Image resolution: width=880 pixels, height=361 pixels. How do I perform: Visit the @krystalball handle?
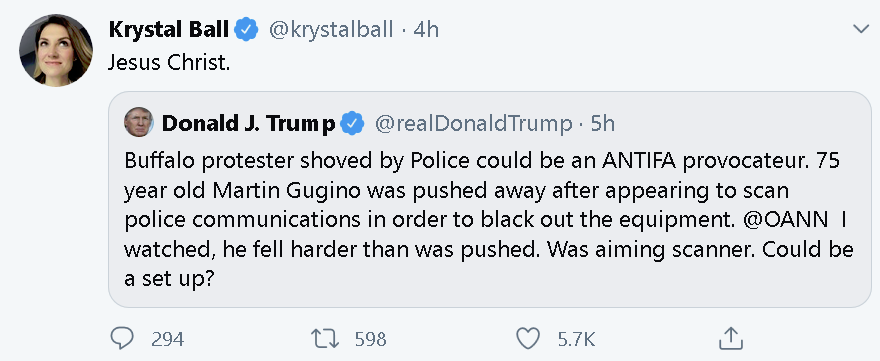331,29
